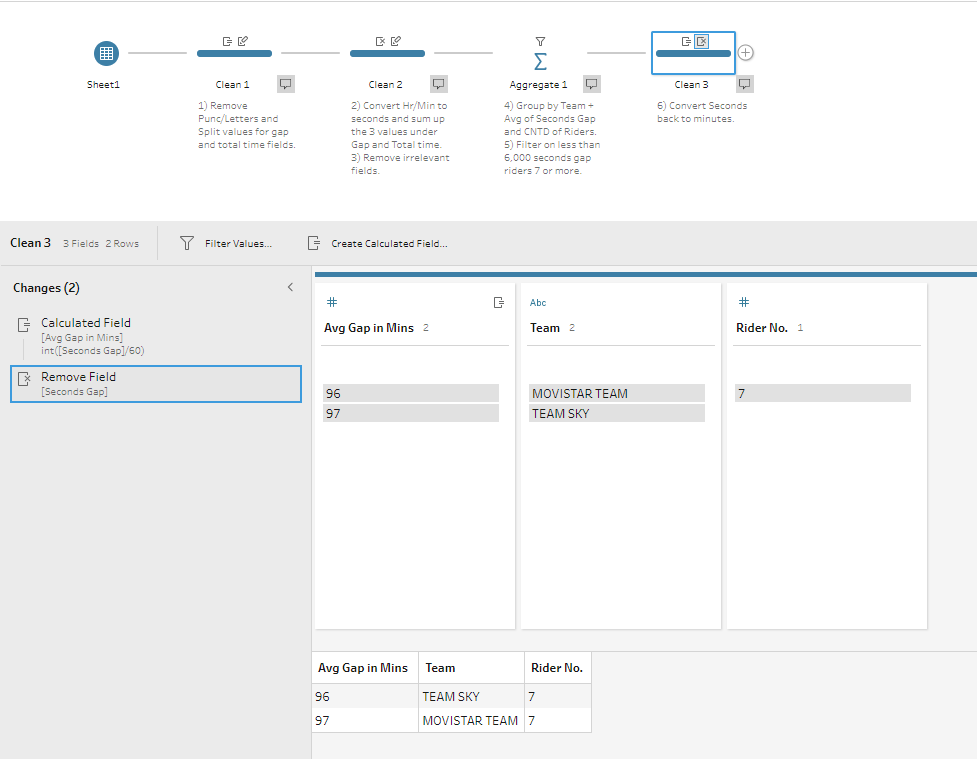977x759 pixels.
Task: Click the Aggregate 1 step label
Action: coord(538,85)
